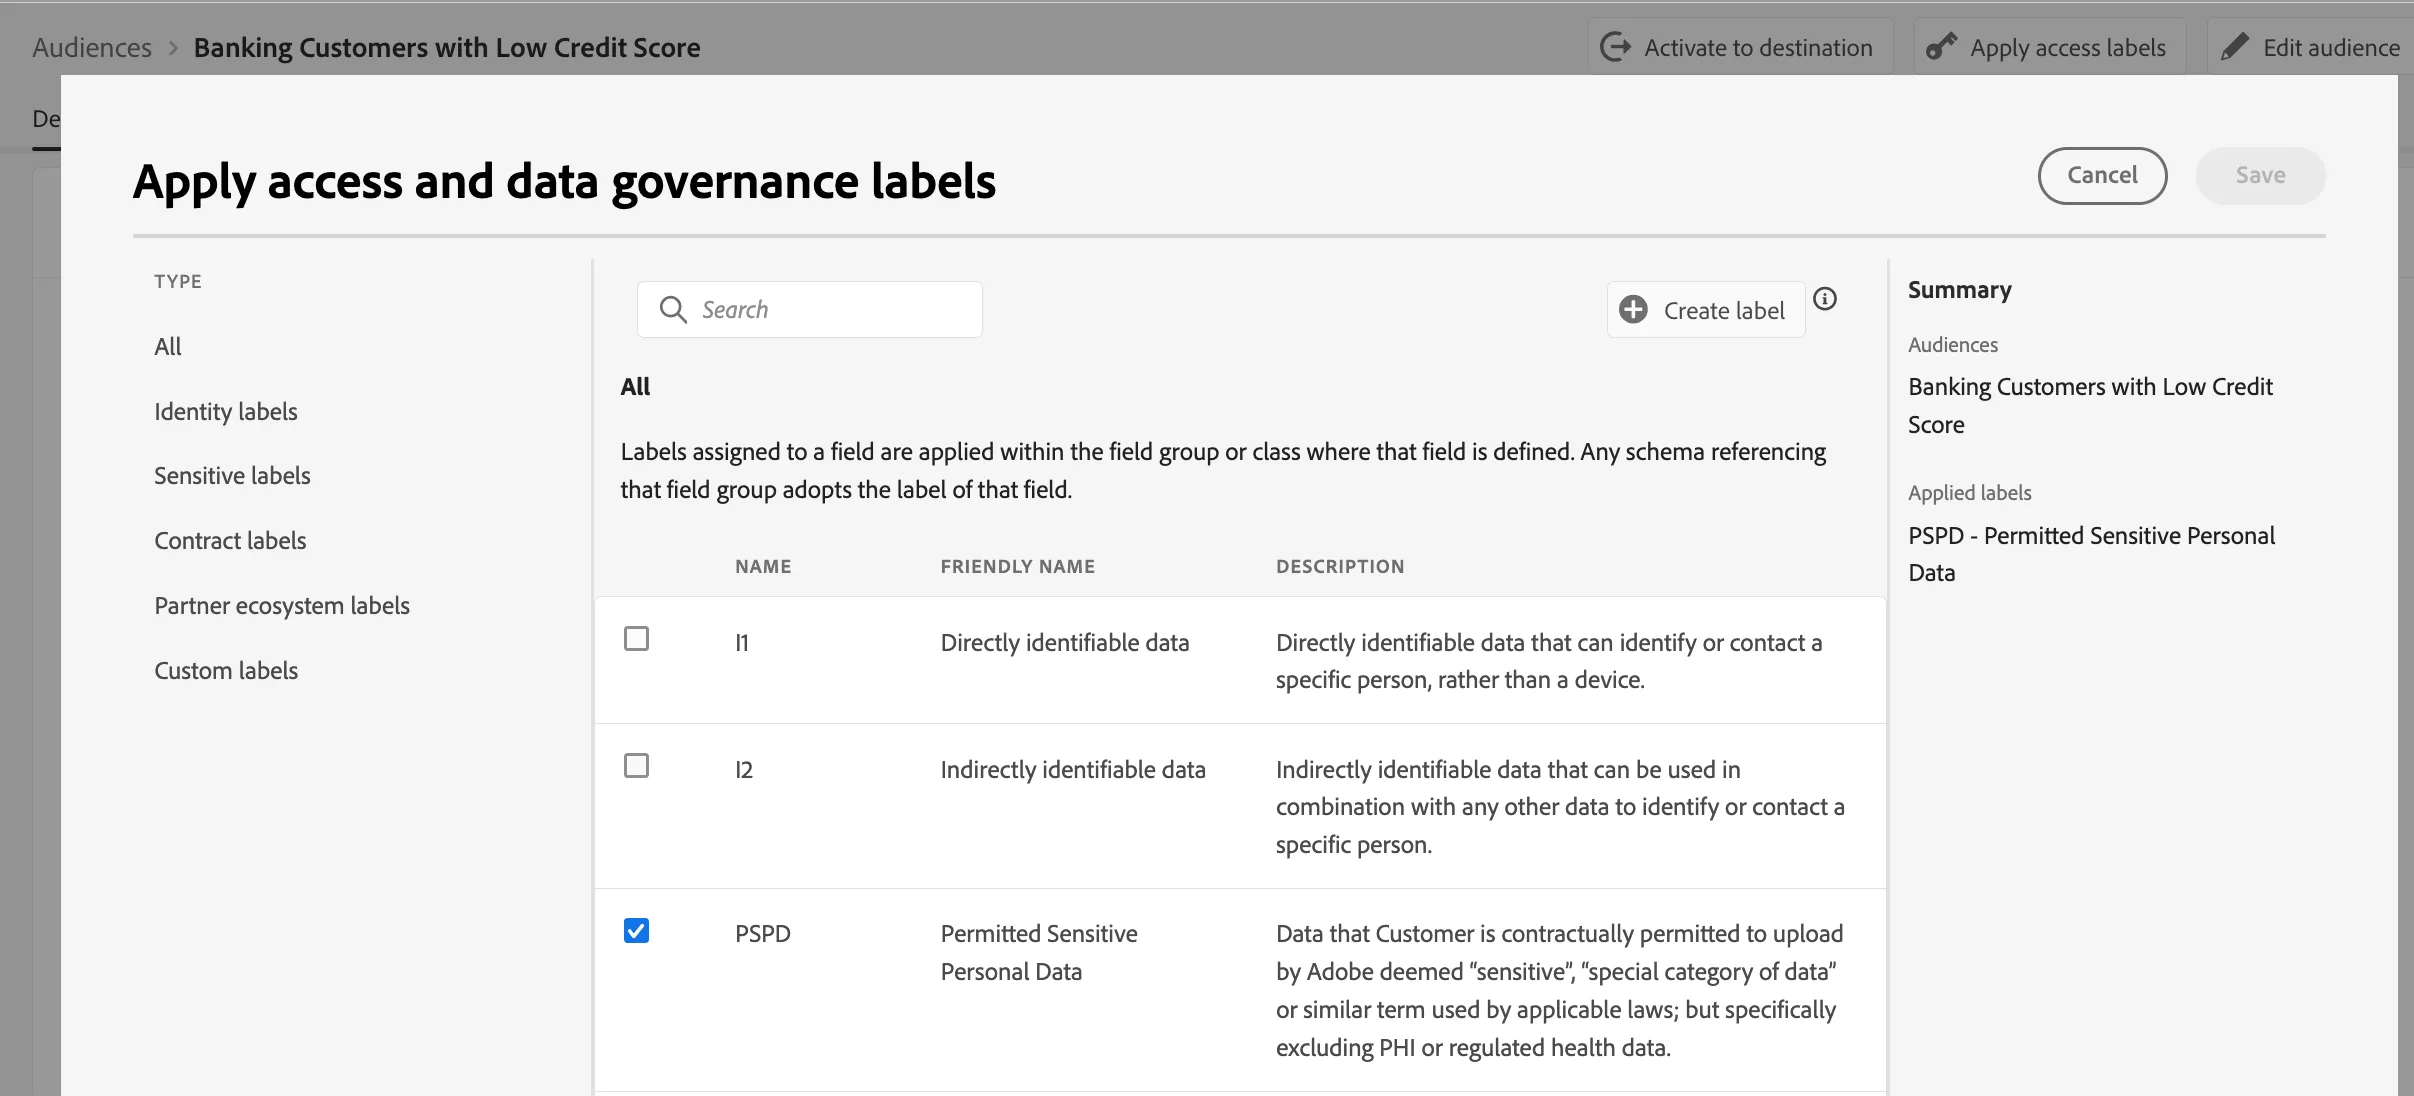The height and width of the screenshot is (1096, 2414).
Task: Filter by Sensitive labels
Action: pos(232,475)
